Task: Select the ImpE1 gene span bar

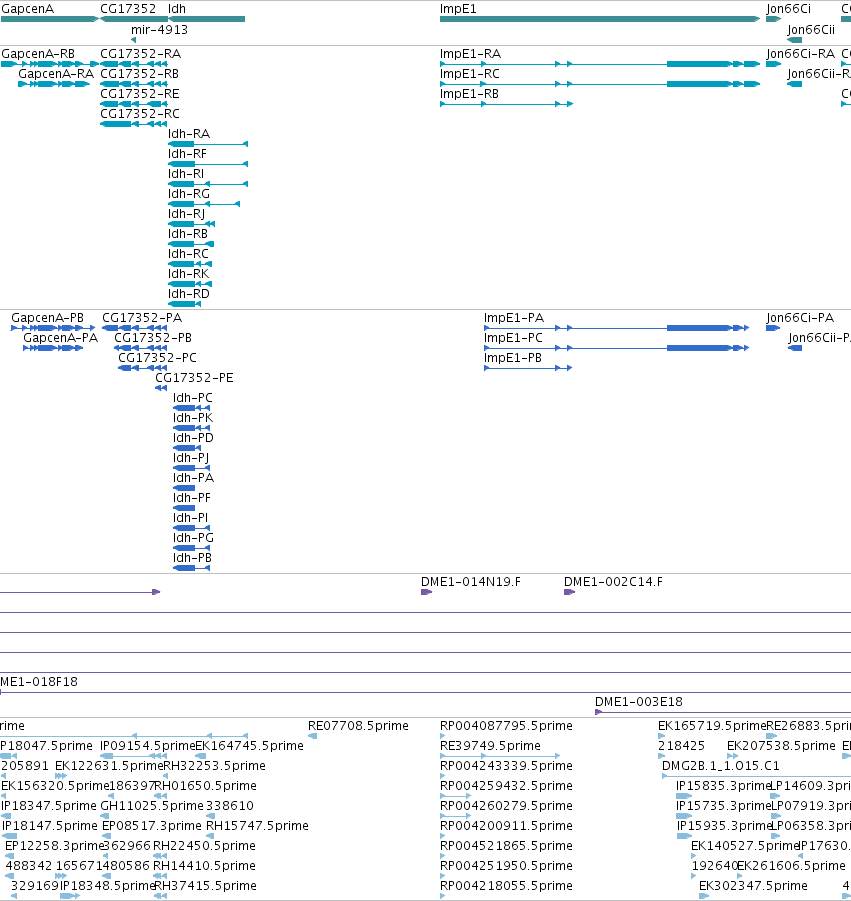Action: (600, 19)
